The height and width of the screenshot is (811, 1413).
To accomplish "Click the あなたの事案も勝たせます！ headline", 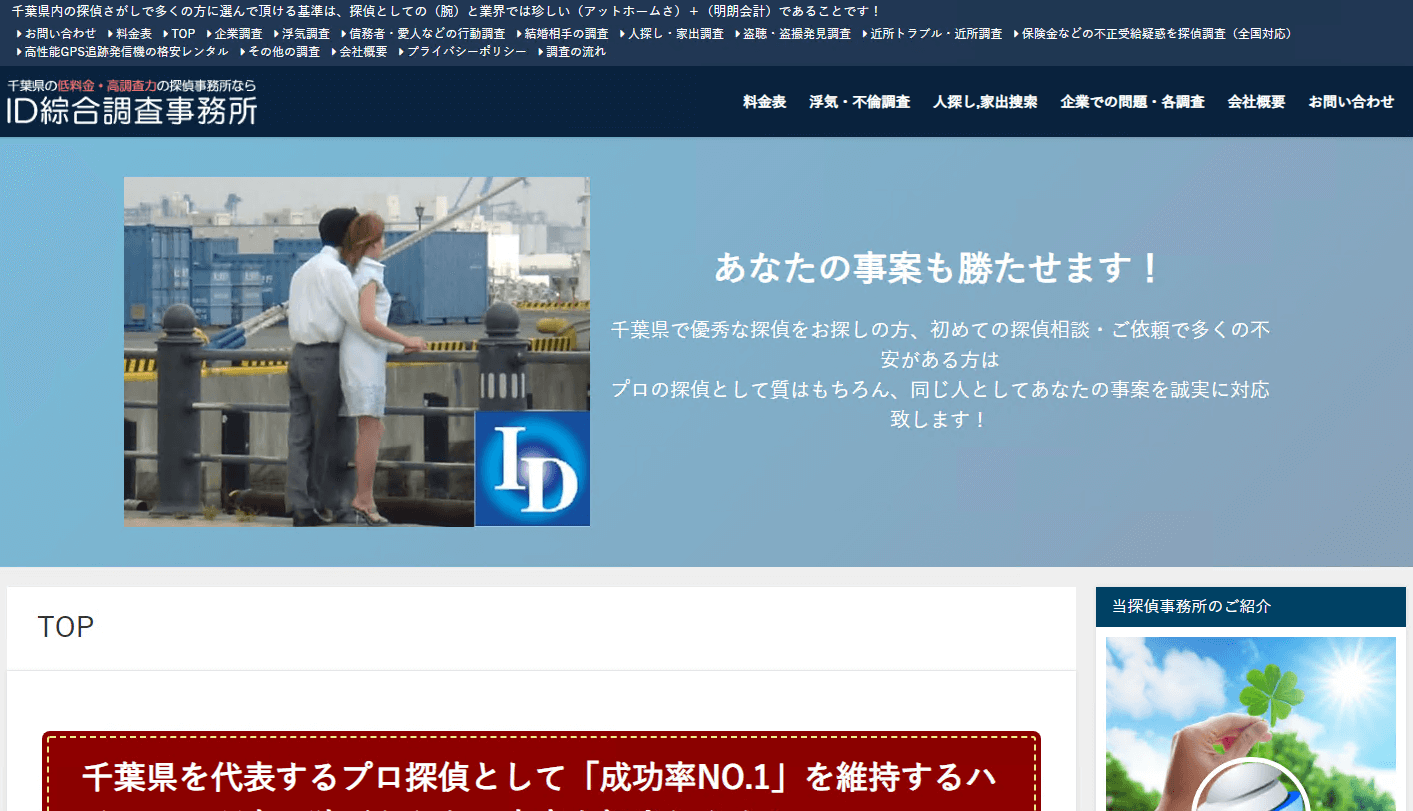I will (940, 268).
